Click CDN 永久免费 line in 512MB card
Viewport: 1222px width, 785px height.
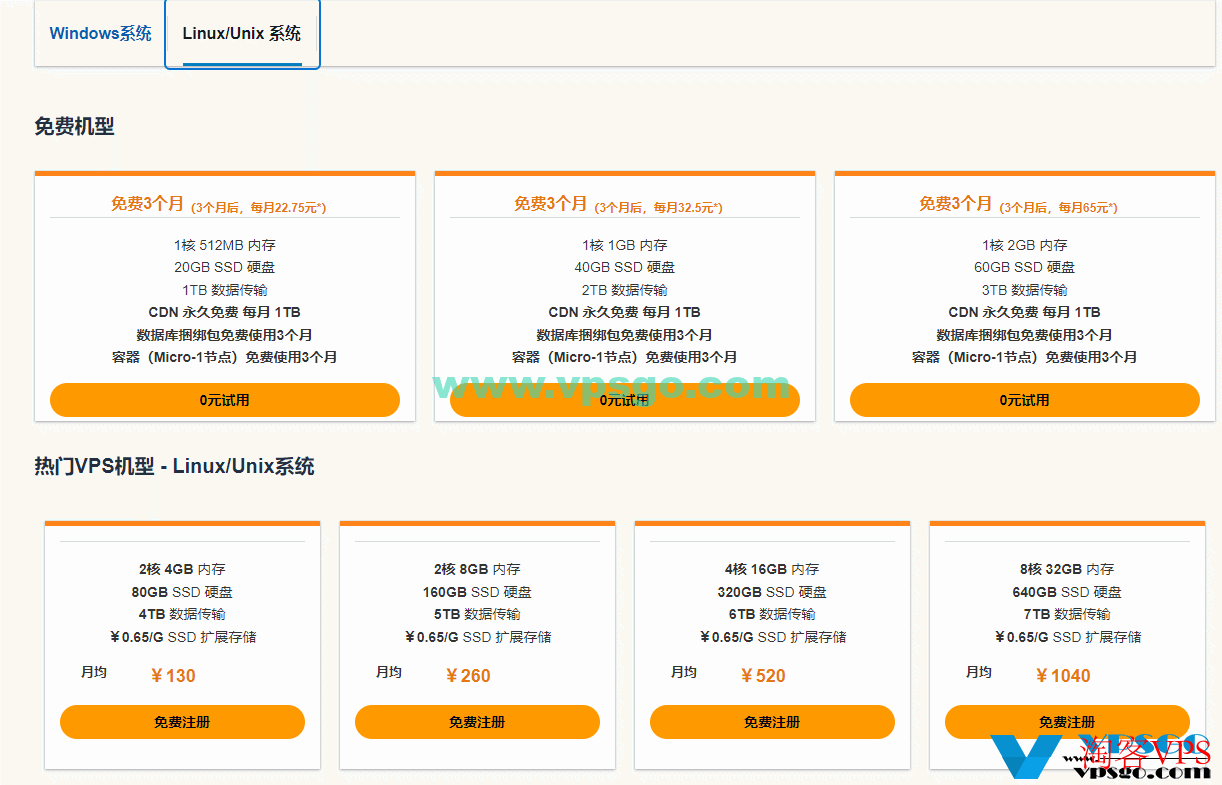pyautogui.click(x=225, y=312)
